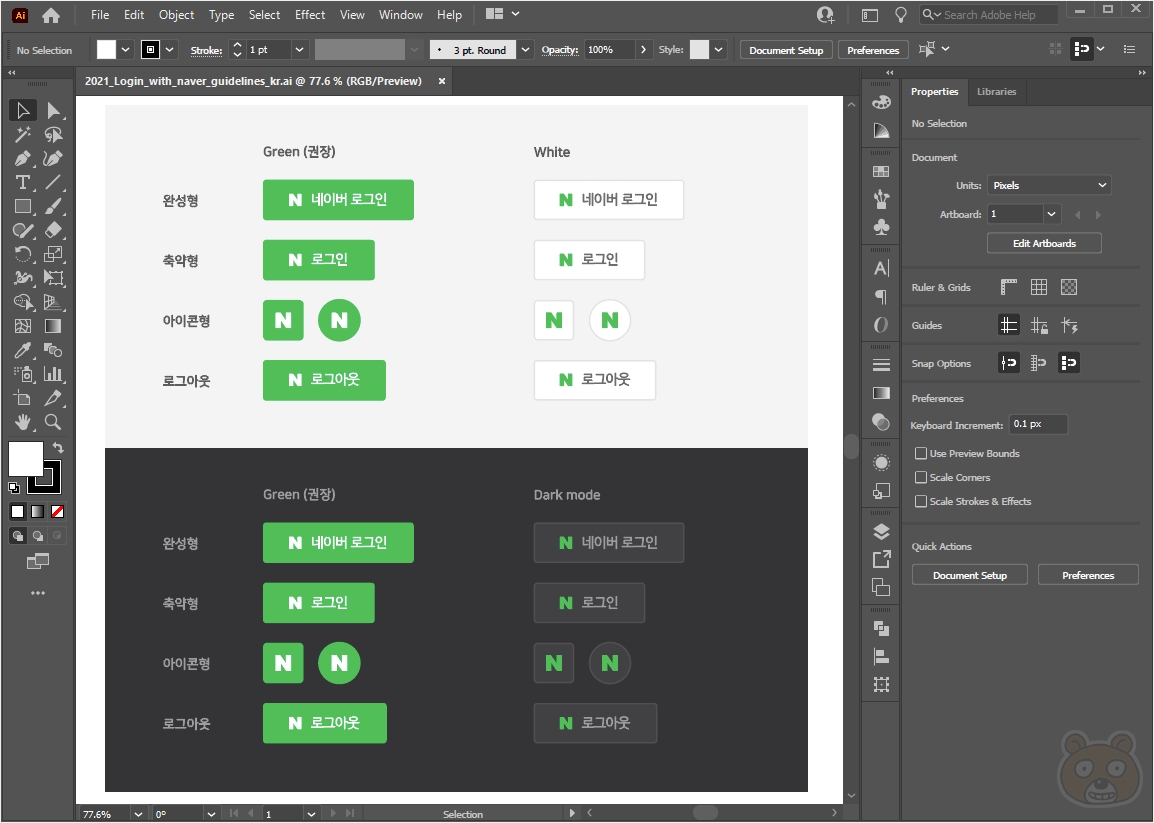The image size is (1154, 823).
Task: Click the Keyboard Increment field
Action: pyautogui.click(x=1038, y=424)
